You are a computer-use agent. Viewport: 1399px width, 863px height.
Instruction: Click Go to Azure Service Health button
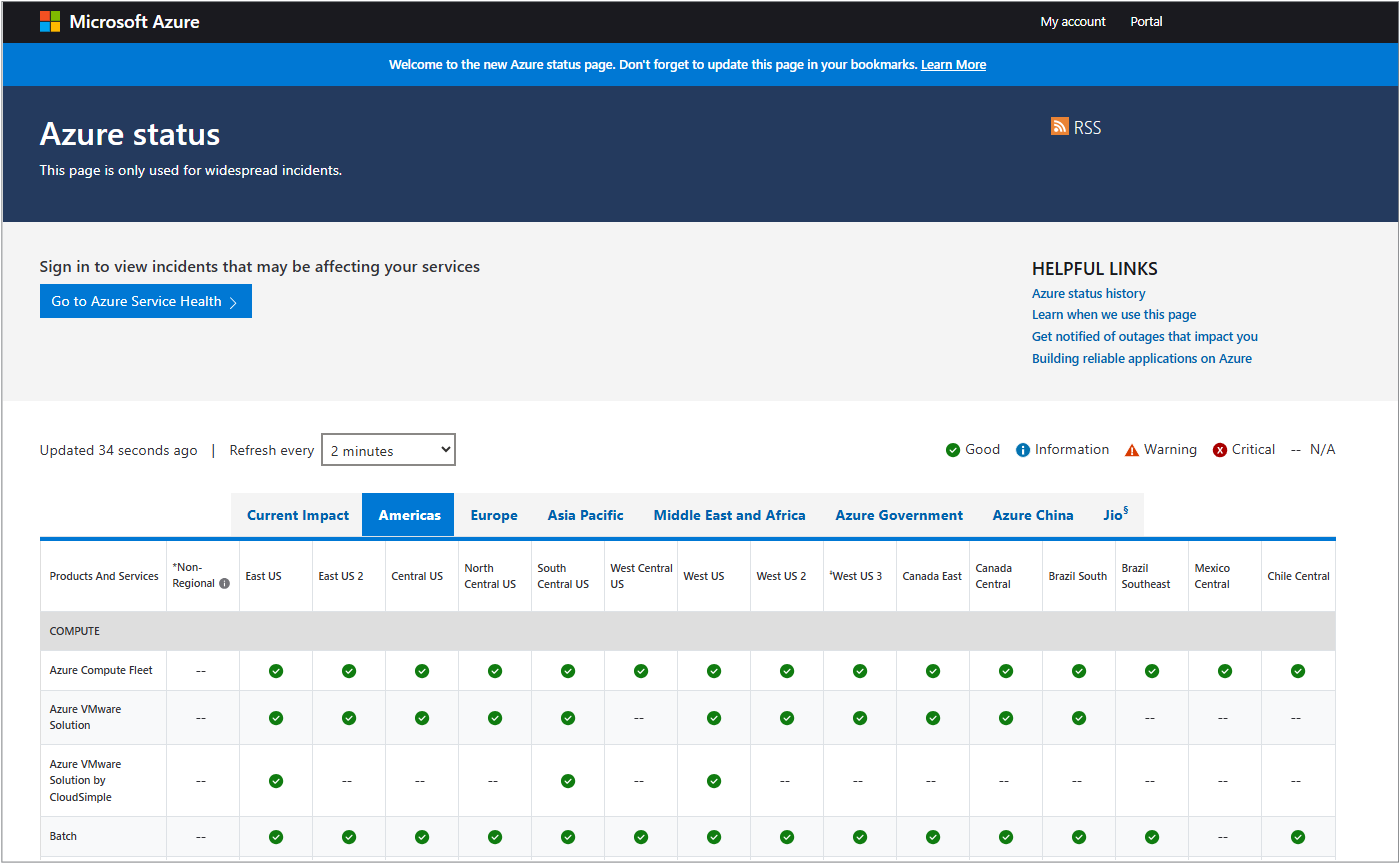(146, 301)
